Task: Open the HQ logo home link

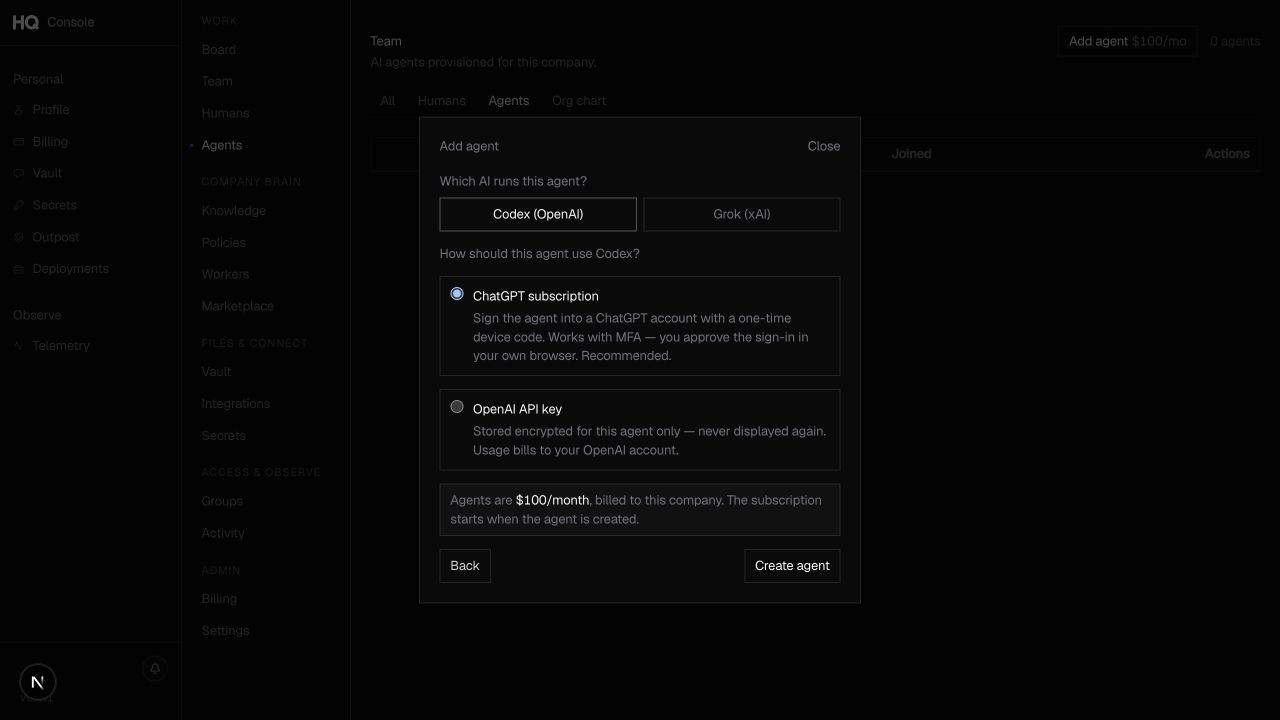Action: [26, 22]
